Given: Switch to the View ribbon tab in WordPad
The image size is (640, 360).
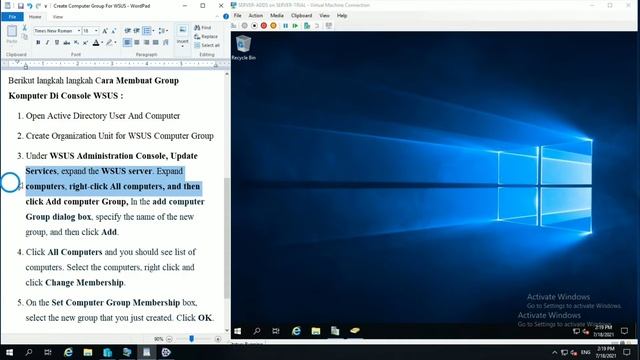Looking at the screenshot, I should tap(58, 17).
